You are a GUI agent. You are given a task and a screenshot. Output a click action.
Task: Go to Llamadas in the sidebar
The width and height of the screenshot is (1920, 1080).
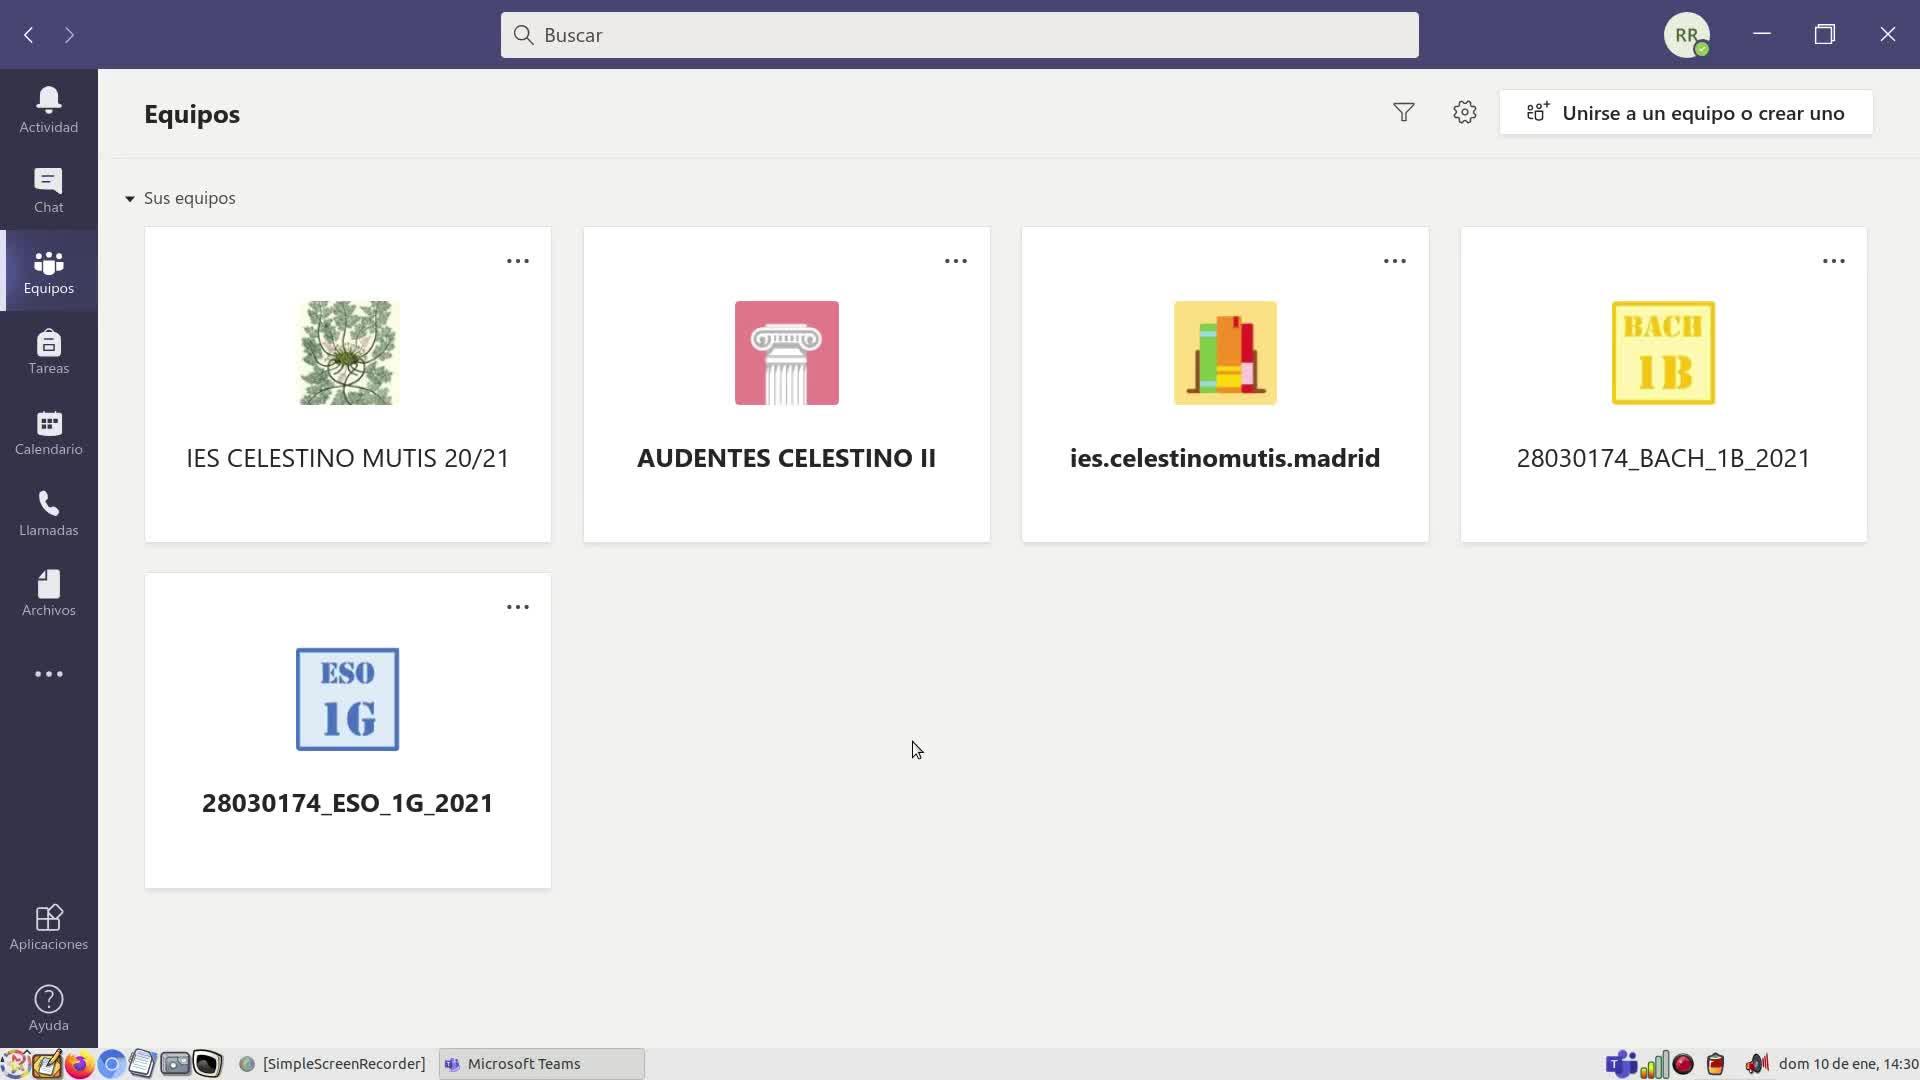click(x=48, y=513)
